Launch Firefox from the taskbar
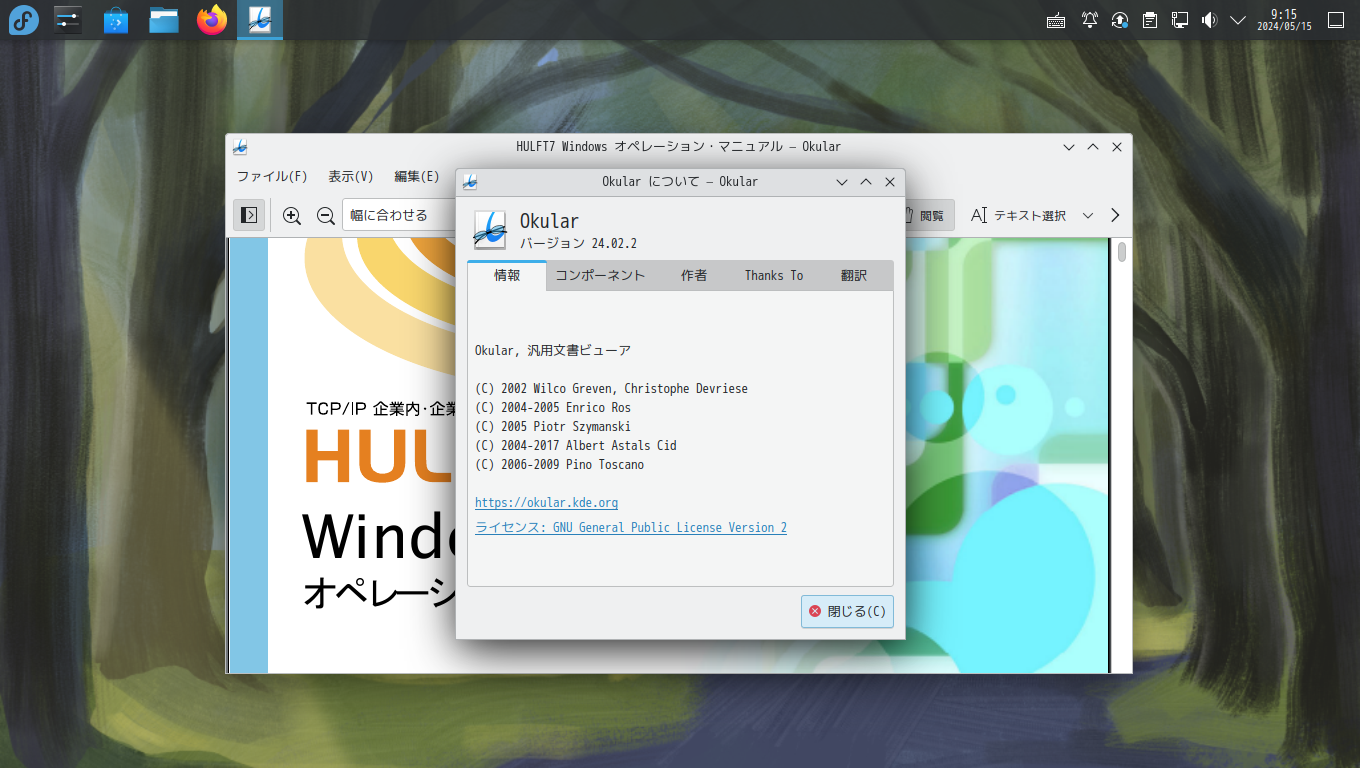 pyautogui.click(x=212, y=20)
